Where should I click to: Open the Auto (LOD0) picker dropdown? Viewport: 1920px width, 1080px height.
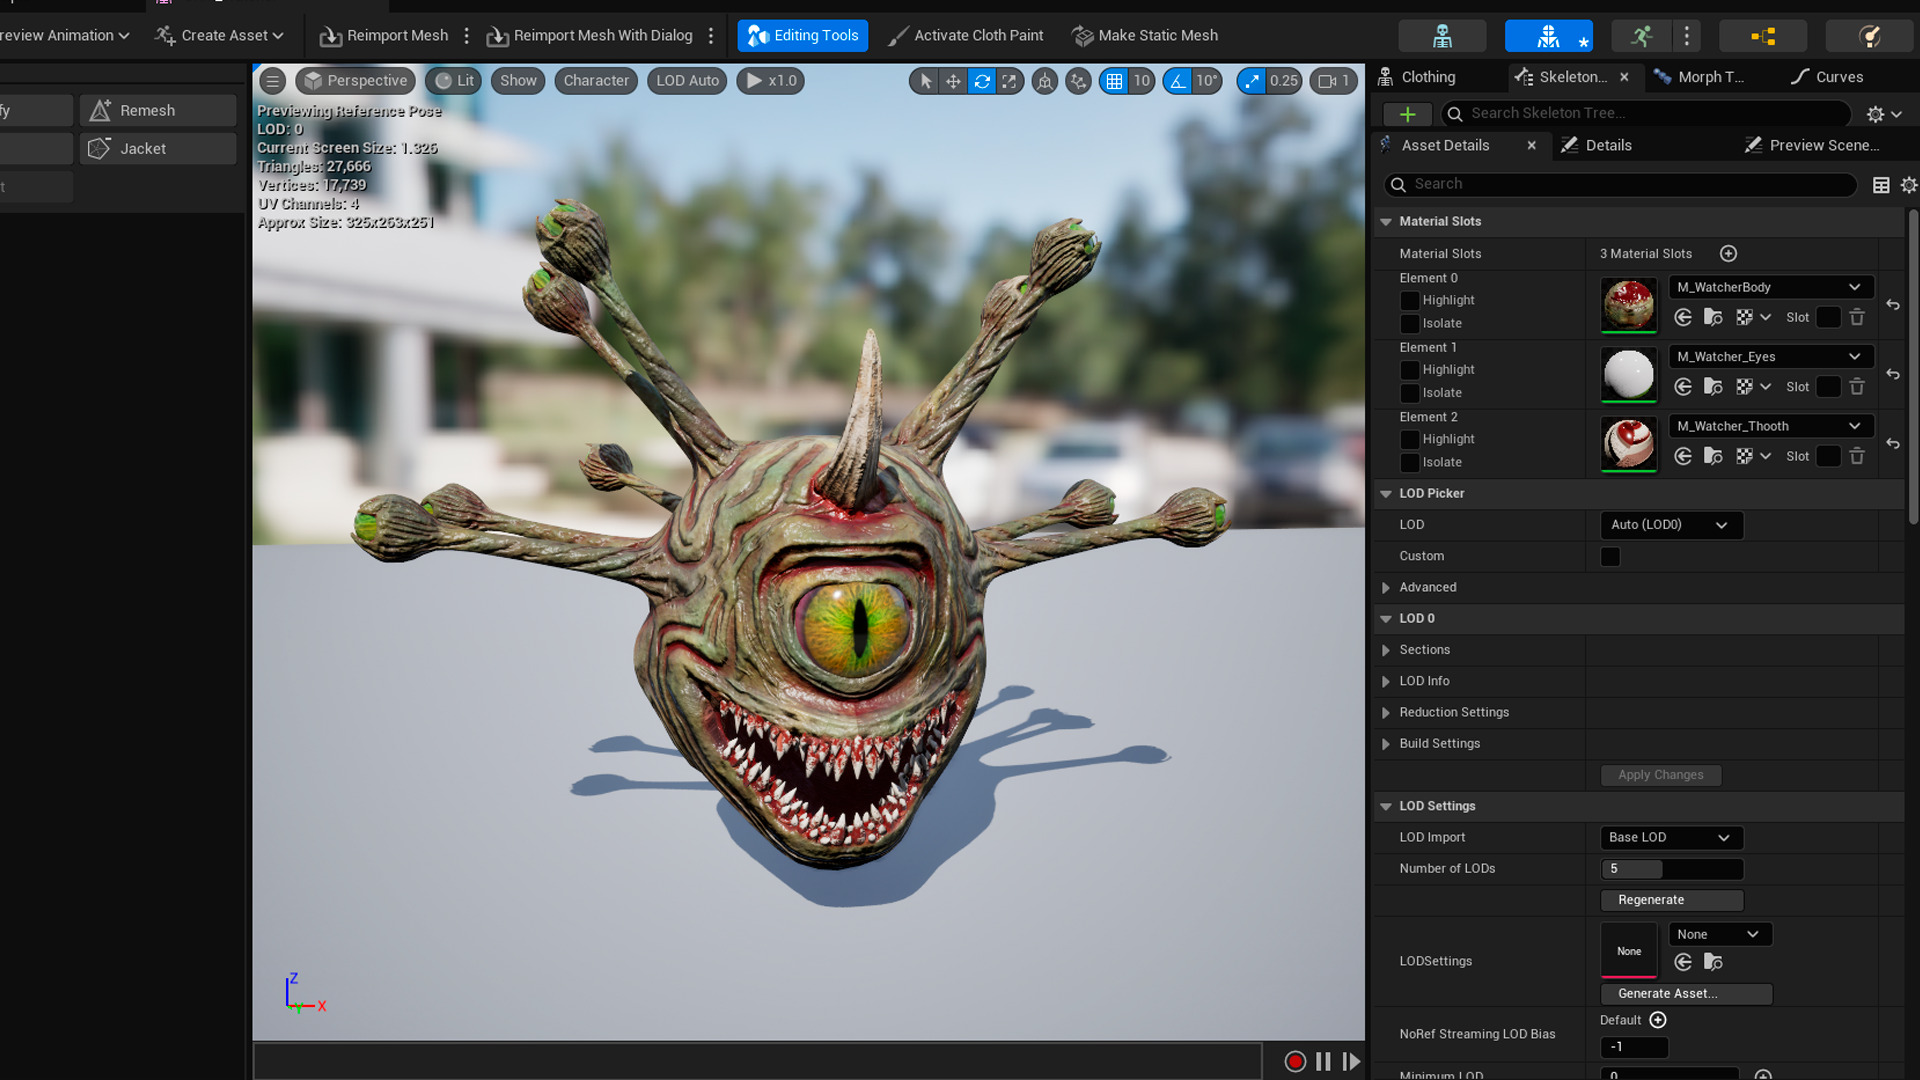point(1672,525)
